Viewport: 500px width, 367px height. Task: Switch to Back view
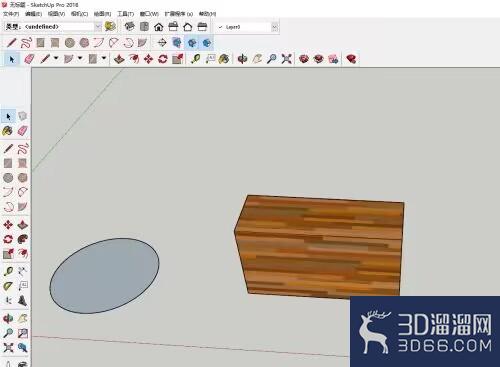click(188, 26)
